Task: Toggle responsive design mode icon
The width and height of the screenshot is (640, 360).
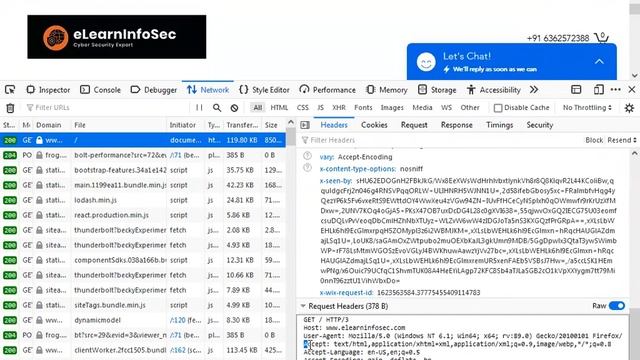Action: 599,90
